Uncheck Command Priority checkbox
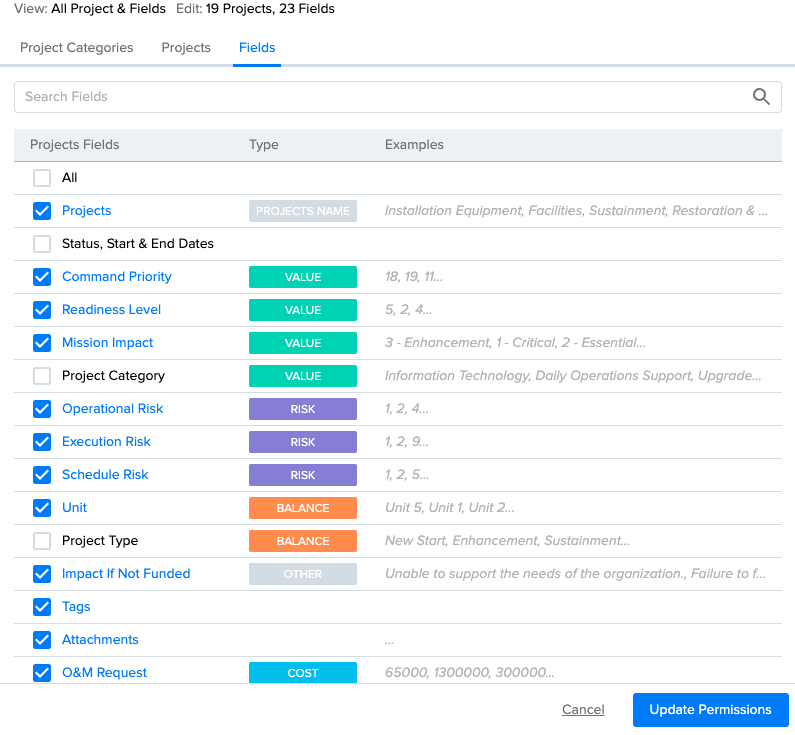The height and width of the screenshot is (735, 795). pos(42,277)
